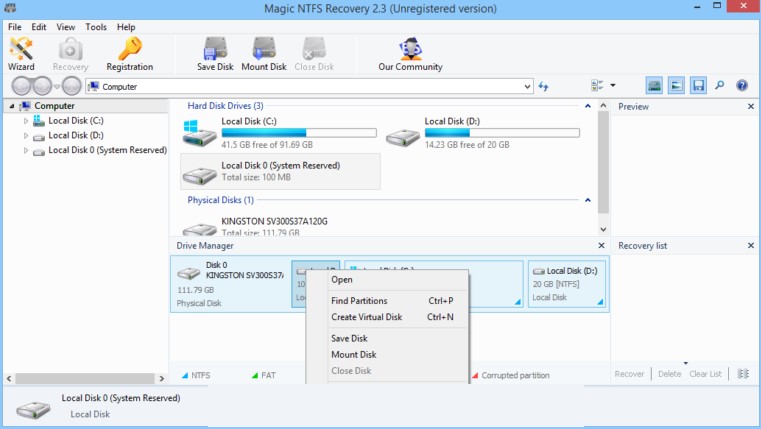Open the view mode icon in the toolbar
This screenshot has height=429, width=761.
point(597,86)
